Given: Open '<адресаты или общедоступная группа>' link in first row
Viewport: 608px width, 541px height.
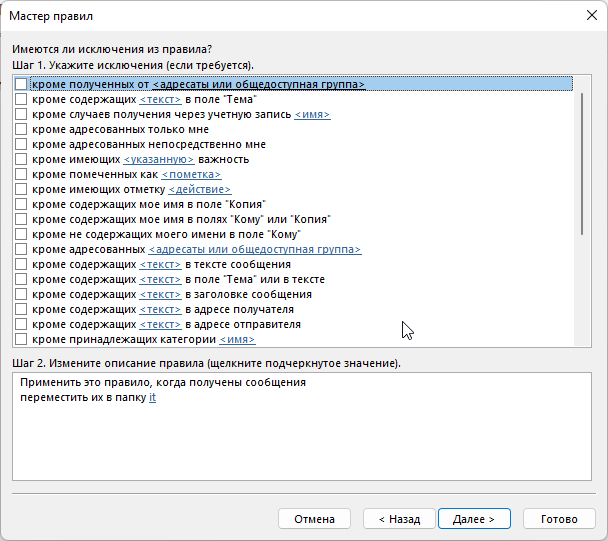Looking at the screenshot, I should click(x=258, y=85).
